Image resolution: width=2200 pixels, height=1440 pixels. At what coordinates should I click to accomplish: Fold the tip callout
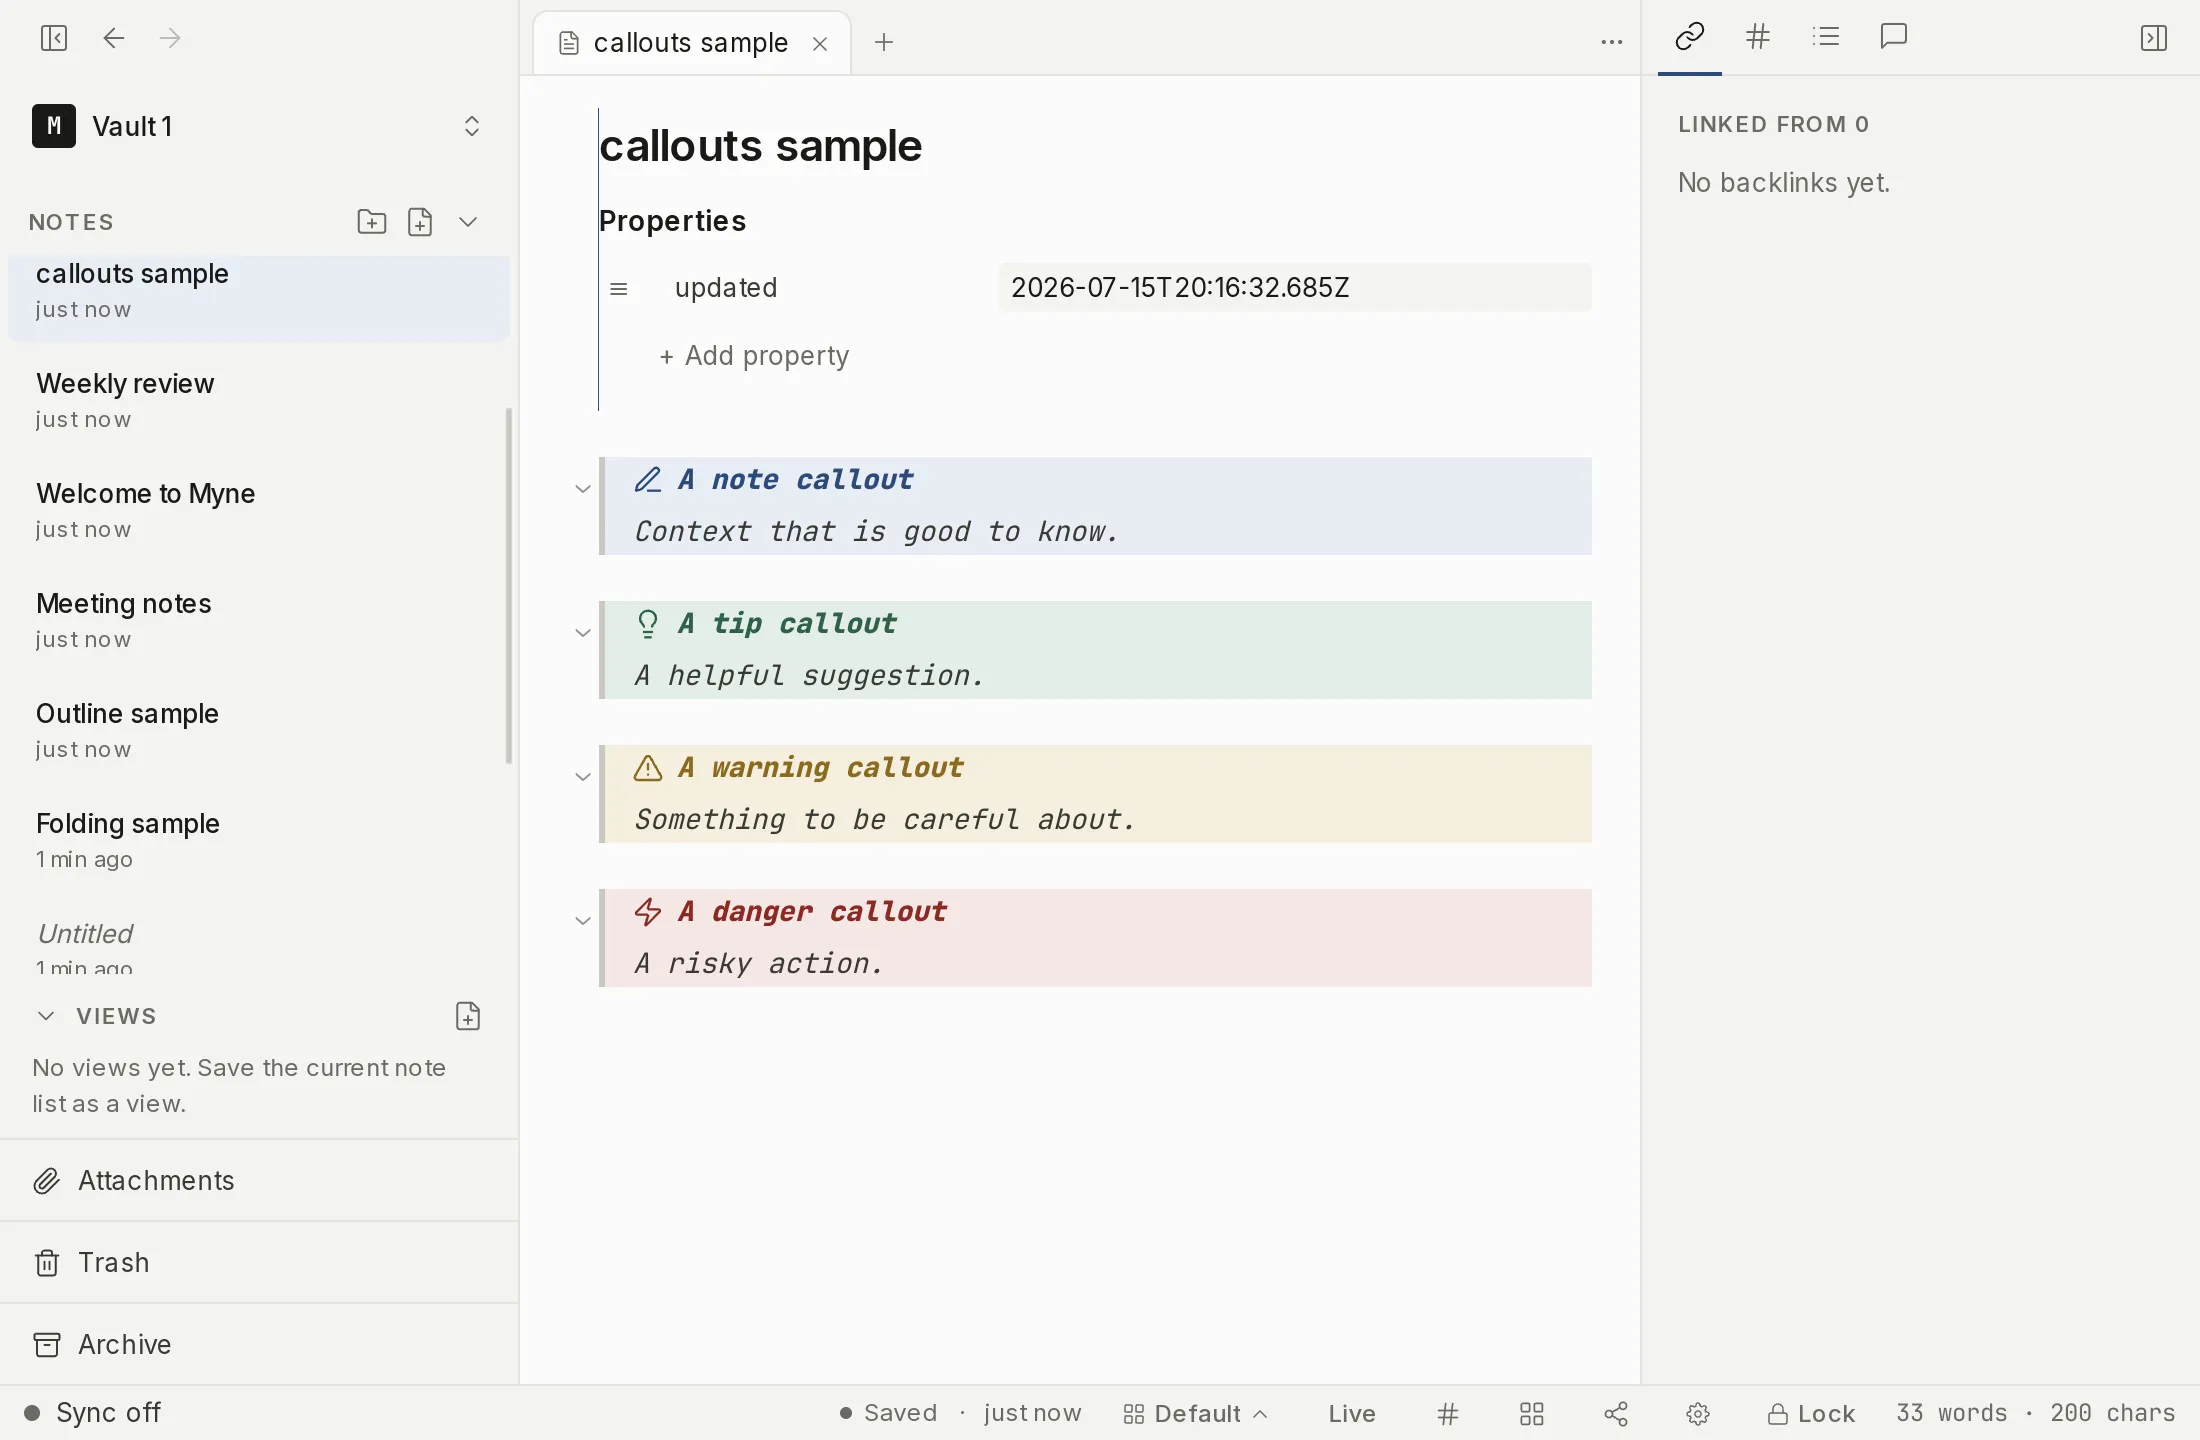point(583,633)
